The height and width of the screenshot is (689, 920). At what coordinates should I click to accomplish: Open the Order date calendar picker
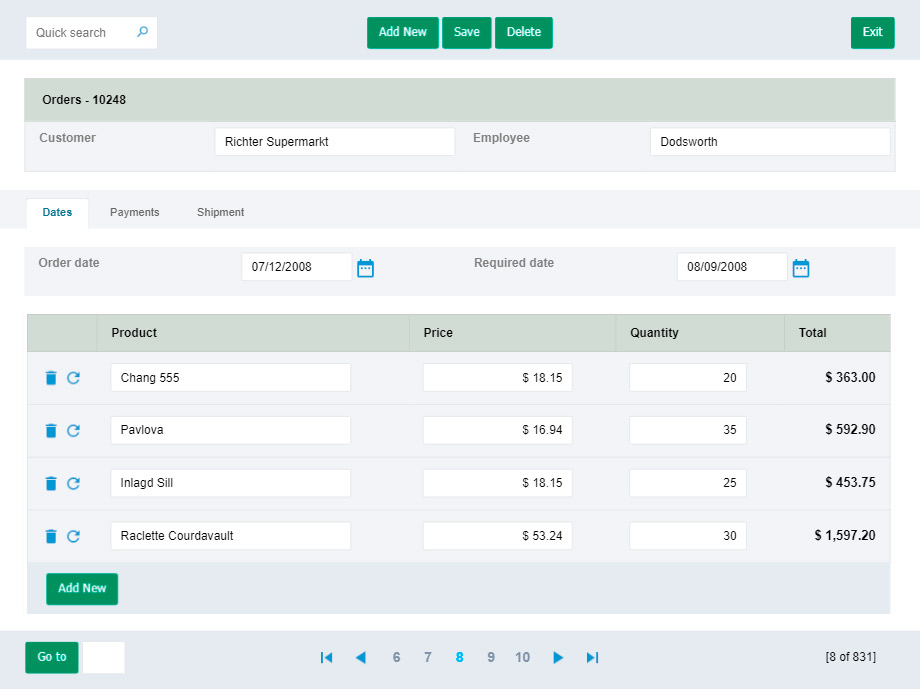pos(365,268)
